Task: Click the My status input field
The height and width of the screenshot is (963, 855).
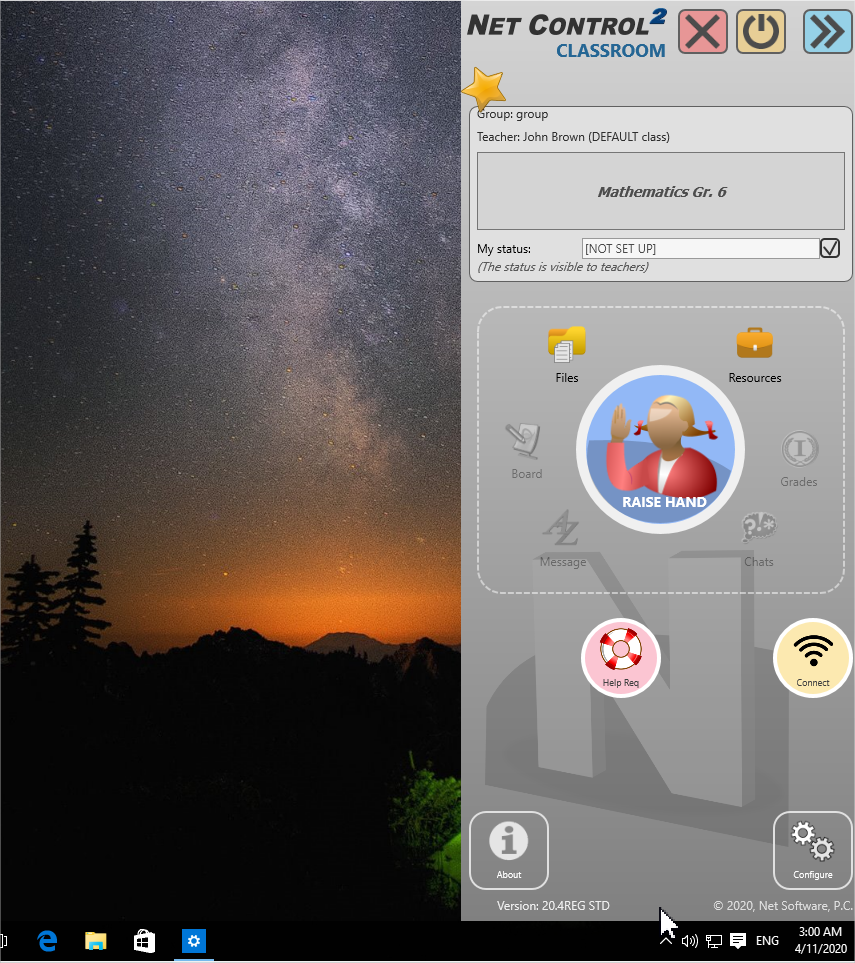Action: tap(700, 249)
